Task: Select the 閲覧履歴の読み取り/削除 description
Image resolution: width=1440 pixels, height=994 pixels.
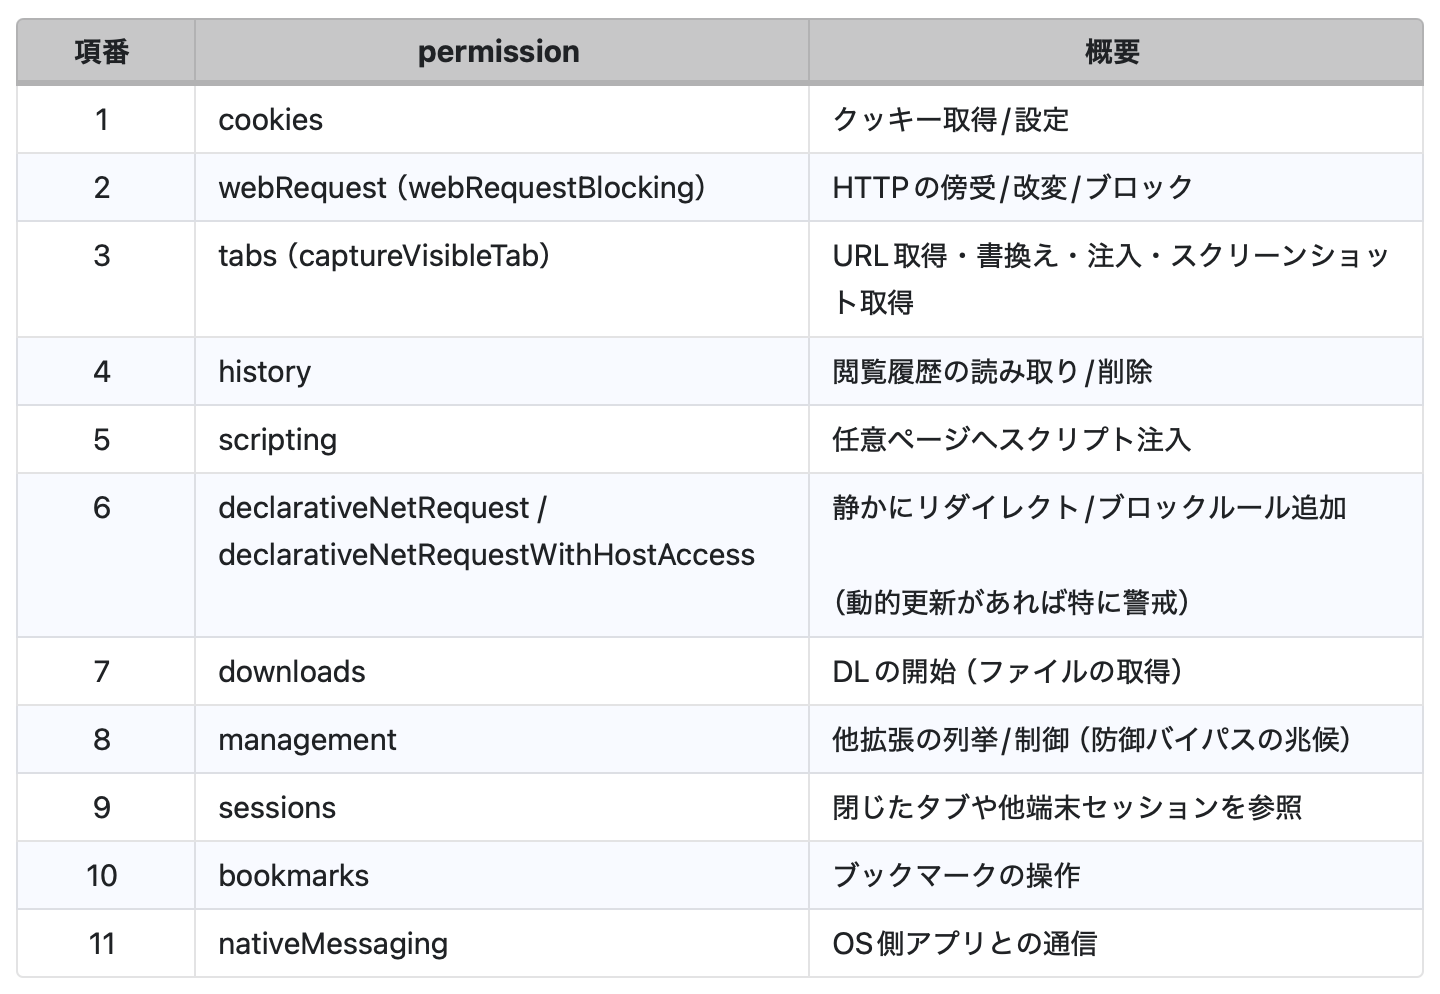Action: coord(992,372)
